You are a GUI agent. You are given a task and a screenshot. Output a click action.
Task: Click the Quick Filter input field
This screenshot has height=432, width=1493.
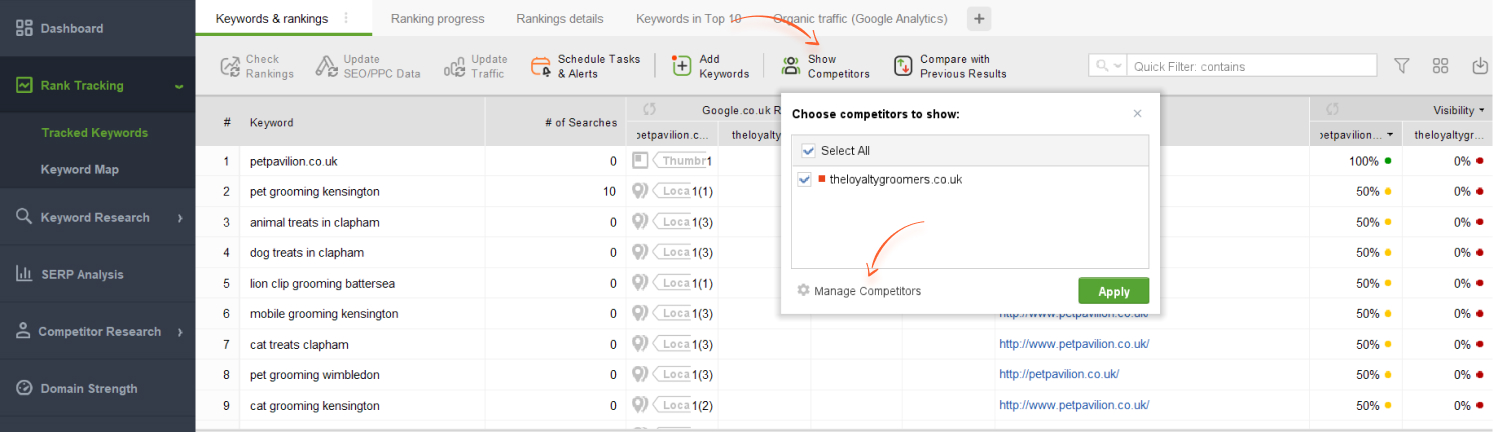[1252, 66]
